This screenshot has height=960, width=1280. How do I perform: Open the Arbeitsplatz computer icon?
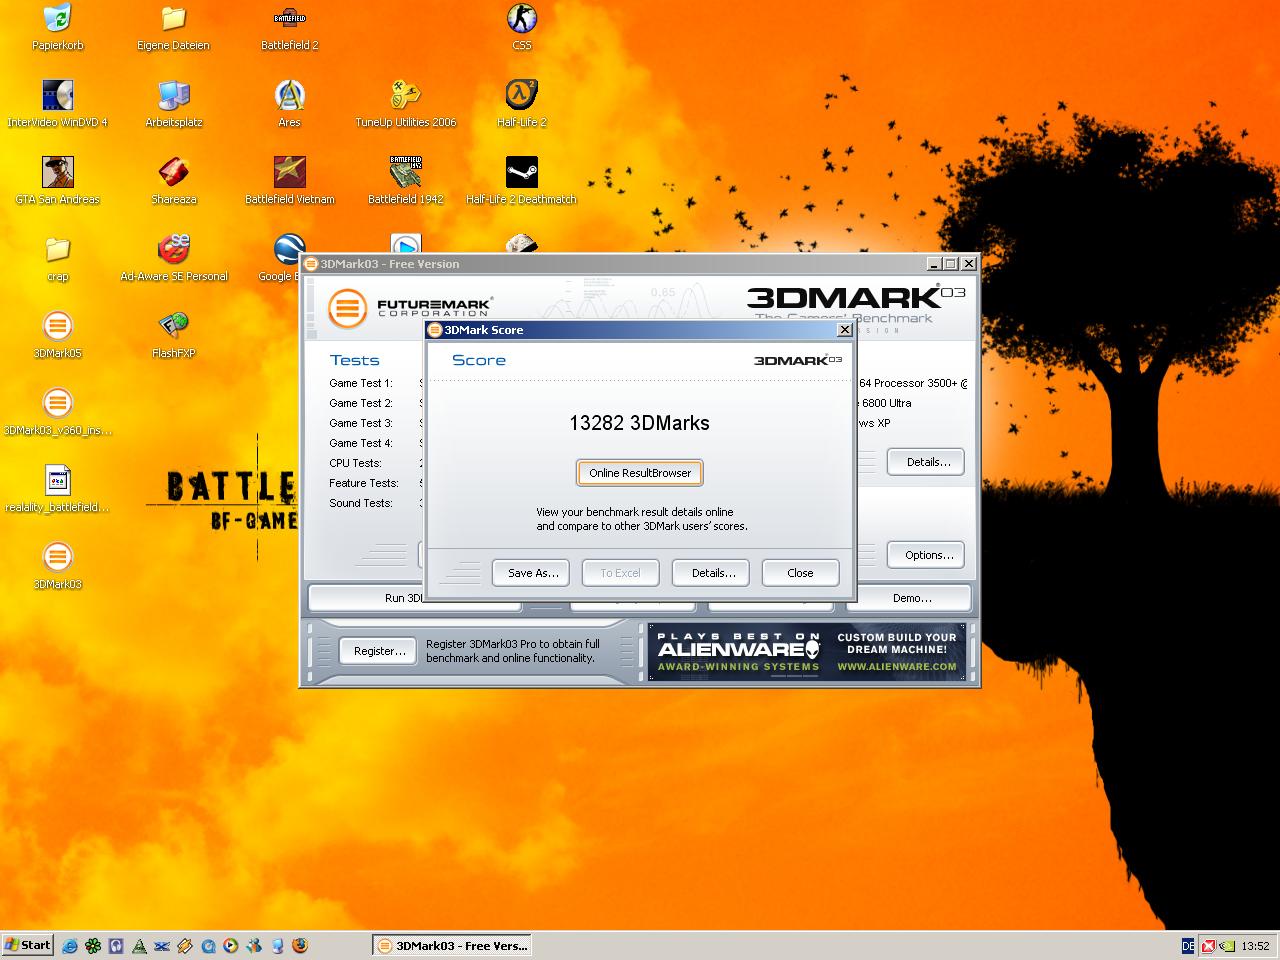173,104
